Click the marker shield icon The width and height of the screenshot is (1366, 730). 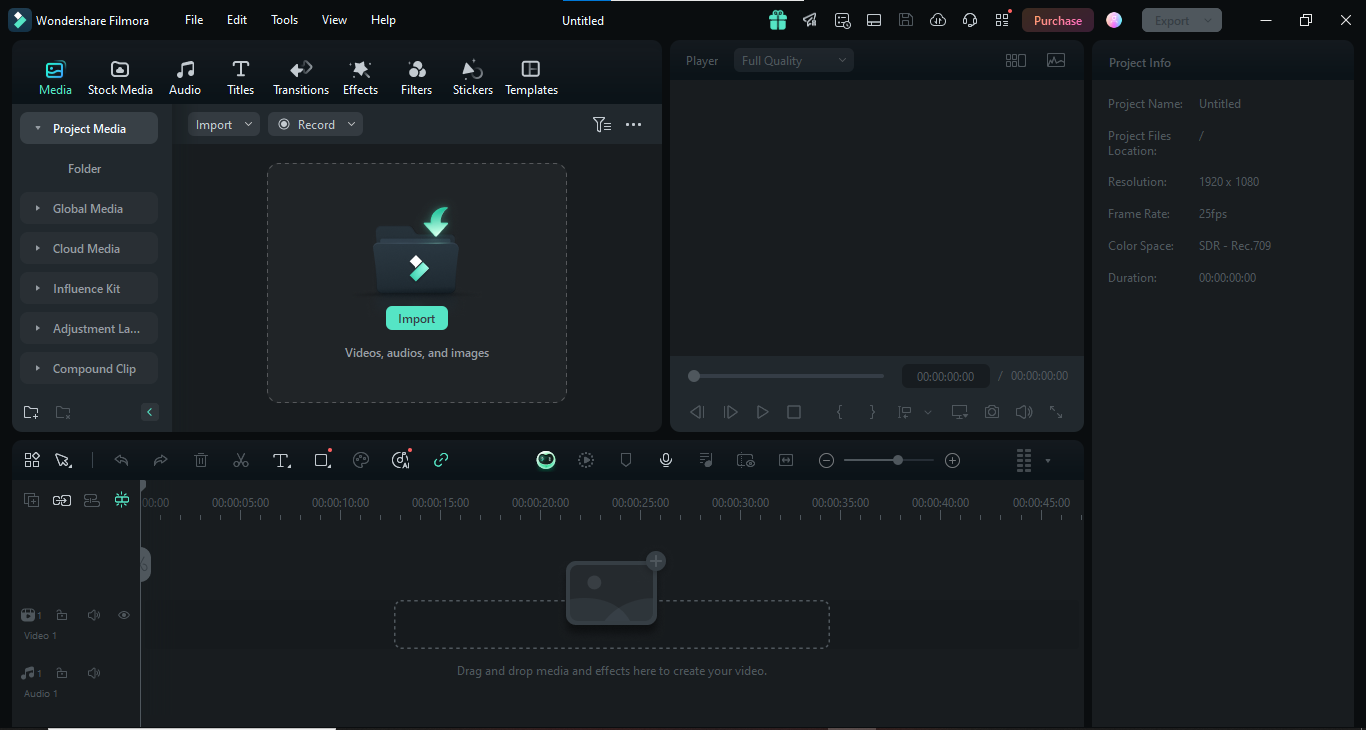626,460
